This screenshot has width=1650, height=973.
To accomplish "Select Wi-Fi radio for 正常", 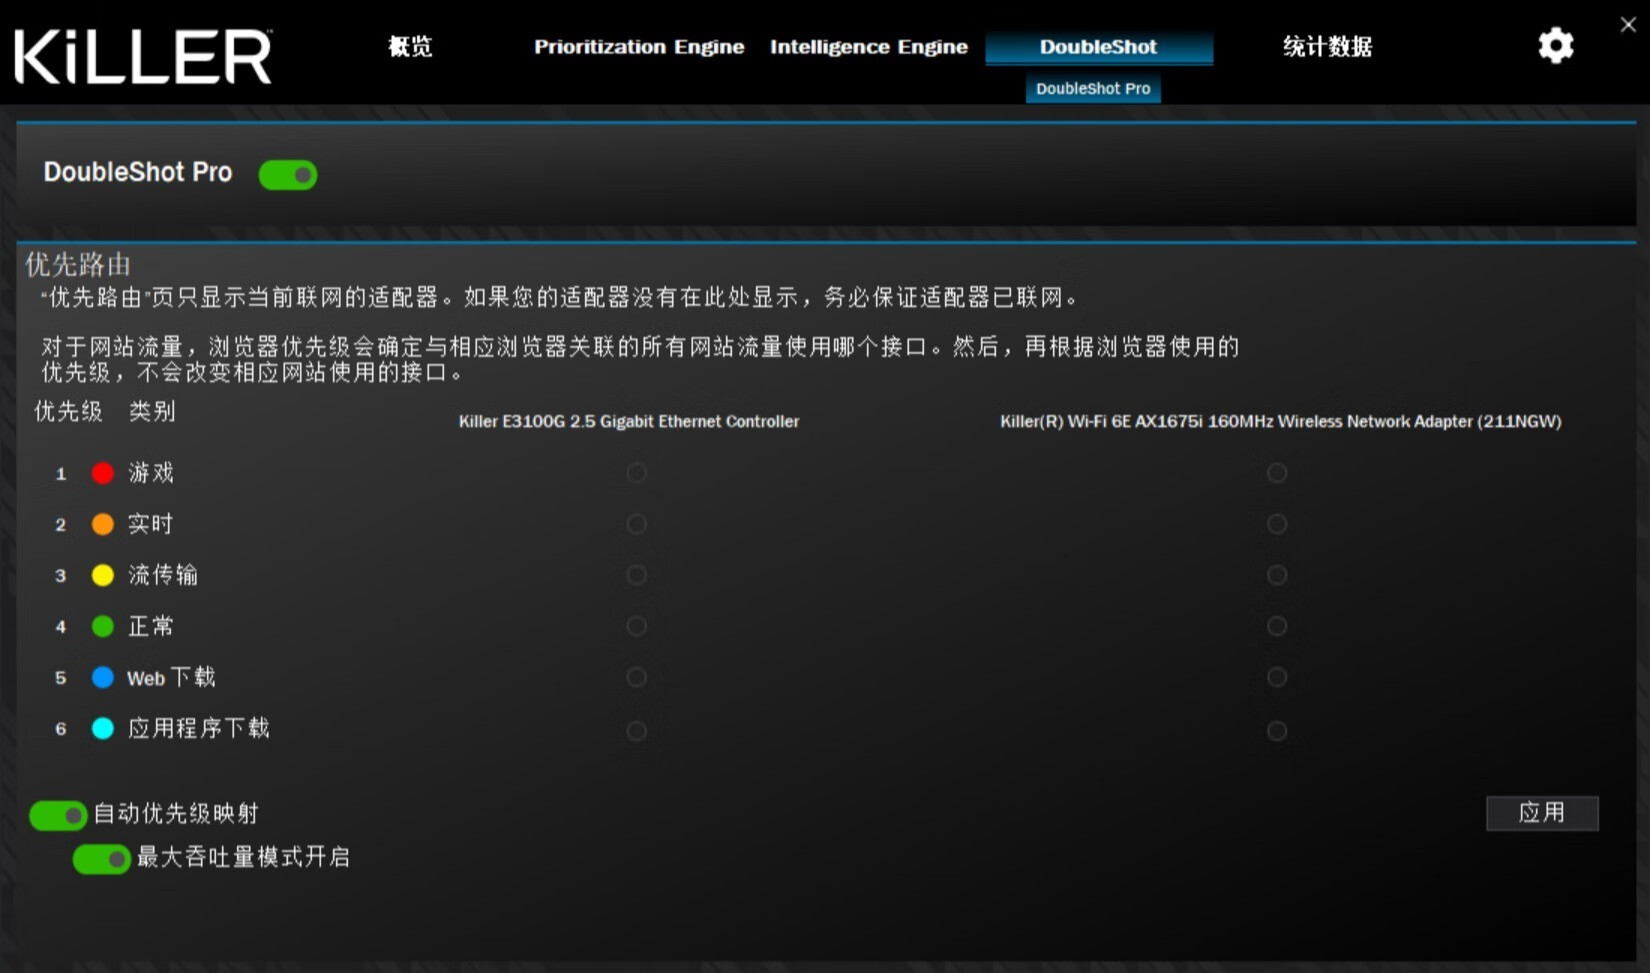I will 1277,626.
